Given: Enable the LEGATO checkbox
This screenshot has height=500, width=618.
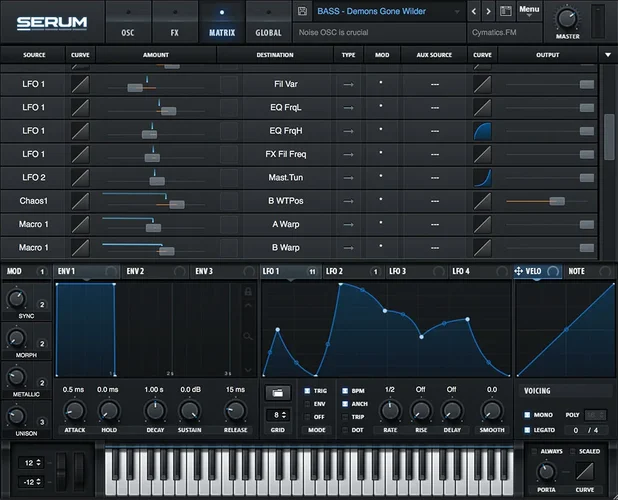Looking at the screenshot, I should pyautogui.click(x=527, y=430).
